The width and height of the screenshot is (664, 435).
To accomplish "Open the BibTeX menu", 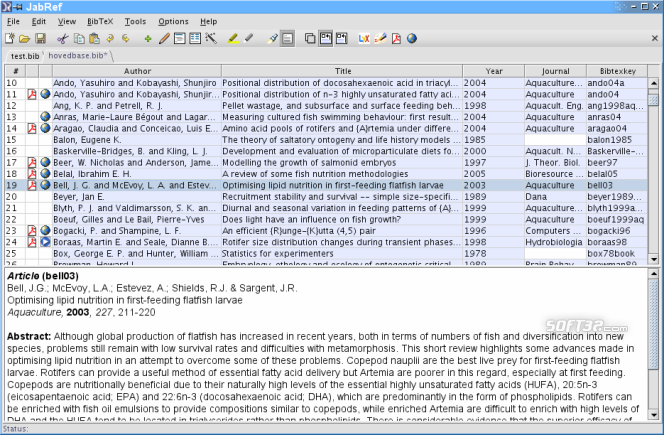I will point(100,22).
